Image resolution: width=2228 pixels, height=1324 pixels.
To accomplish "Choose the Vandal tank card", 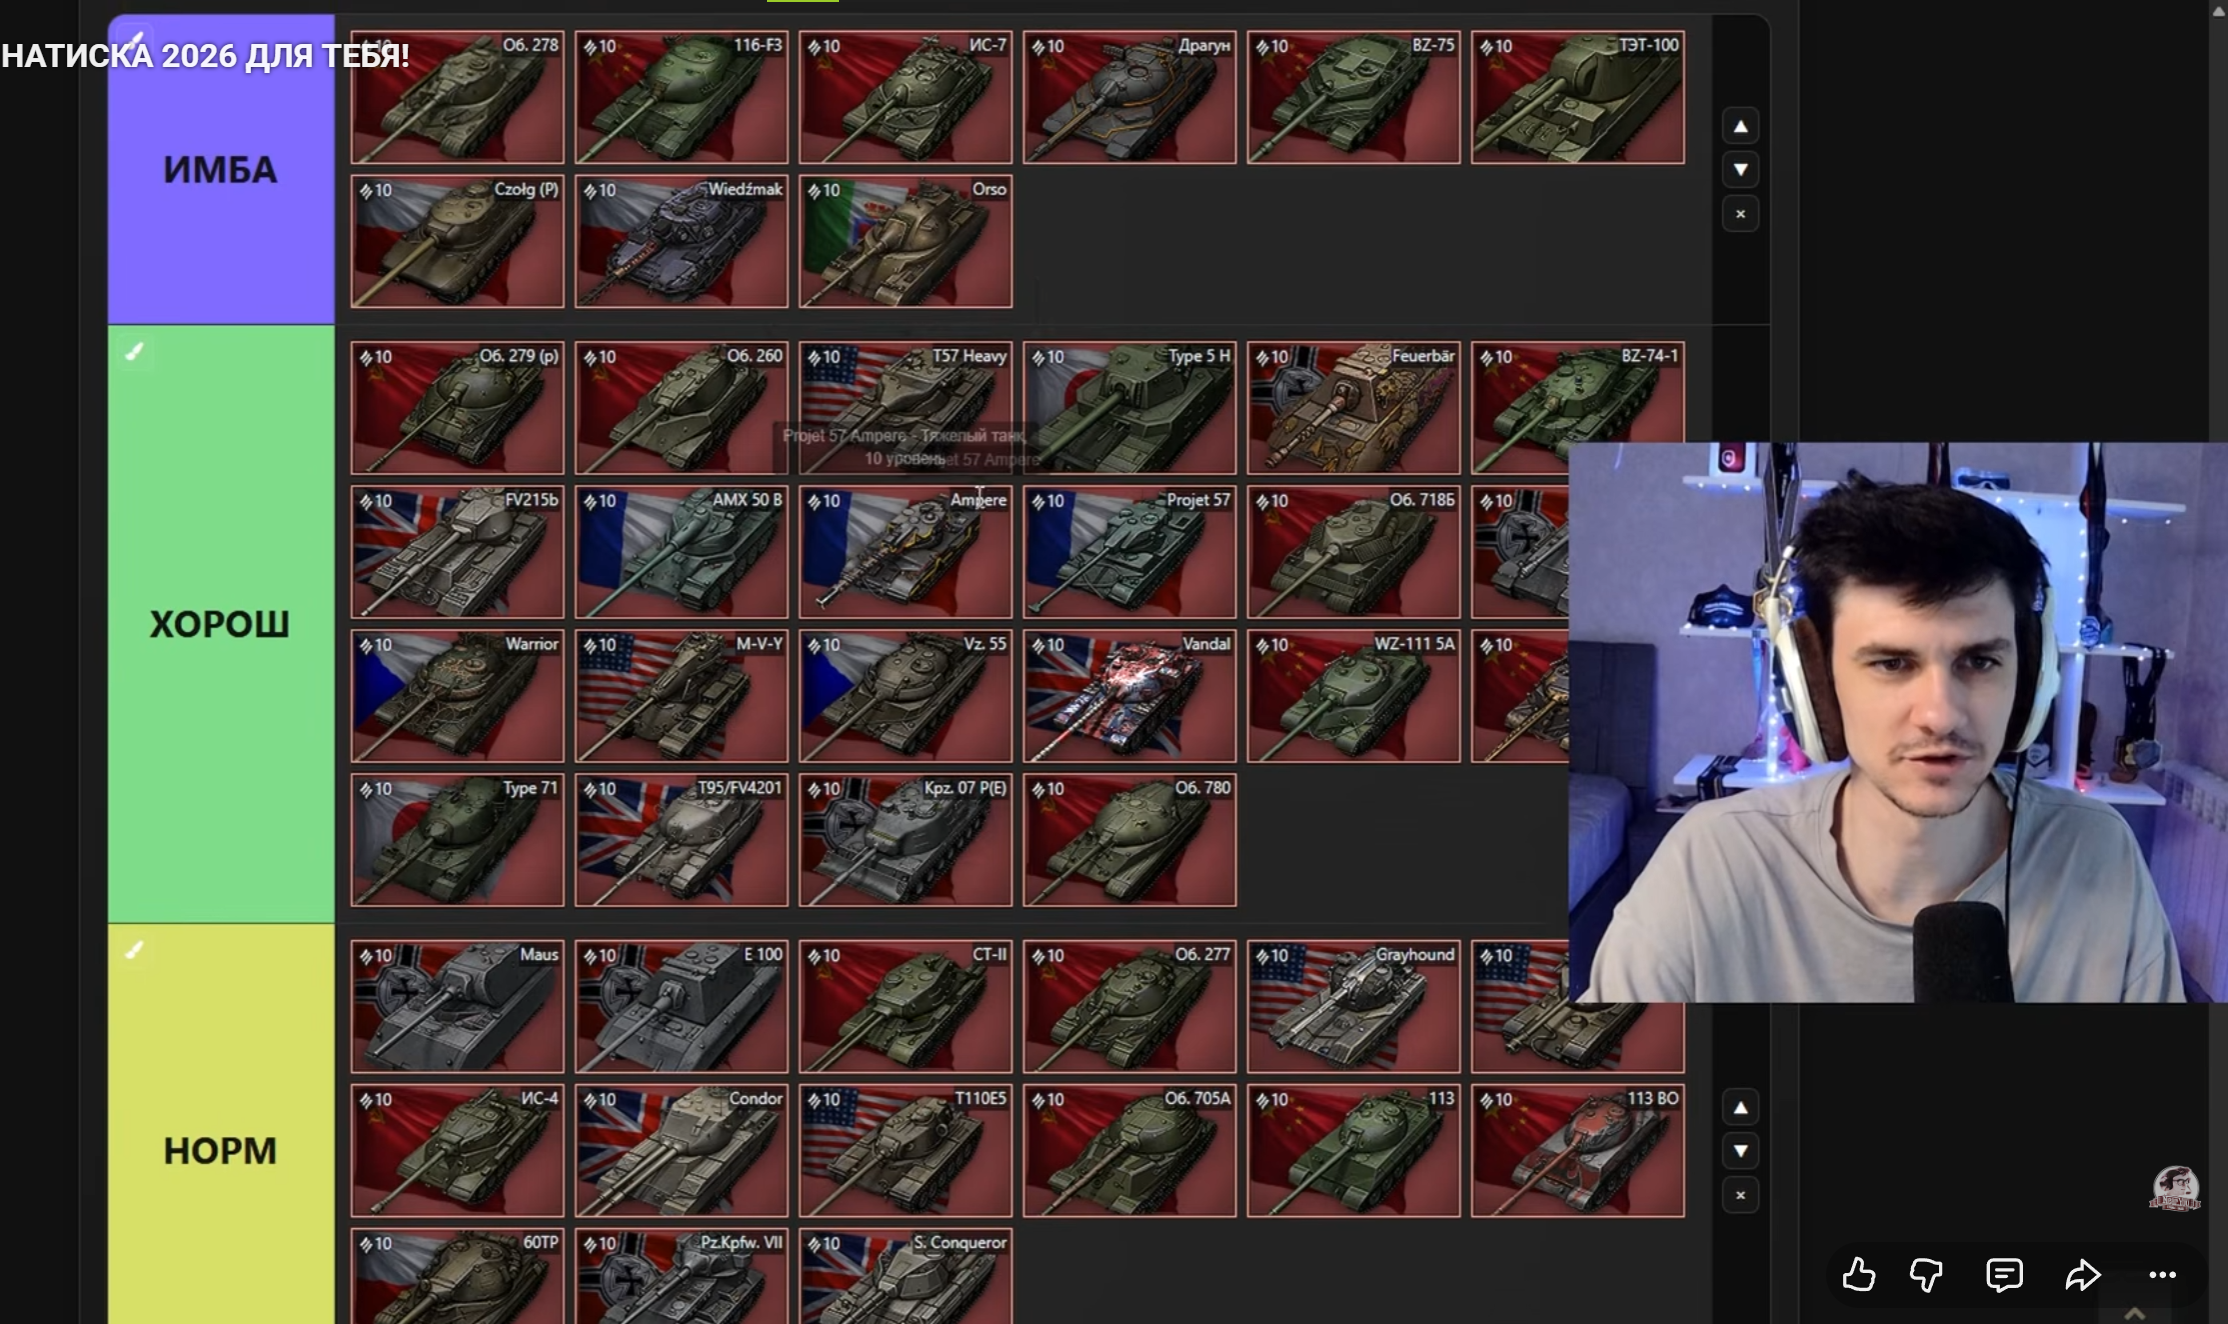I will pyautogui.click(x=1129, y=696).
